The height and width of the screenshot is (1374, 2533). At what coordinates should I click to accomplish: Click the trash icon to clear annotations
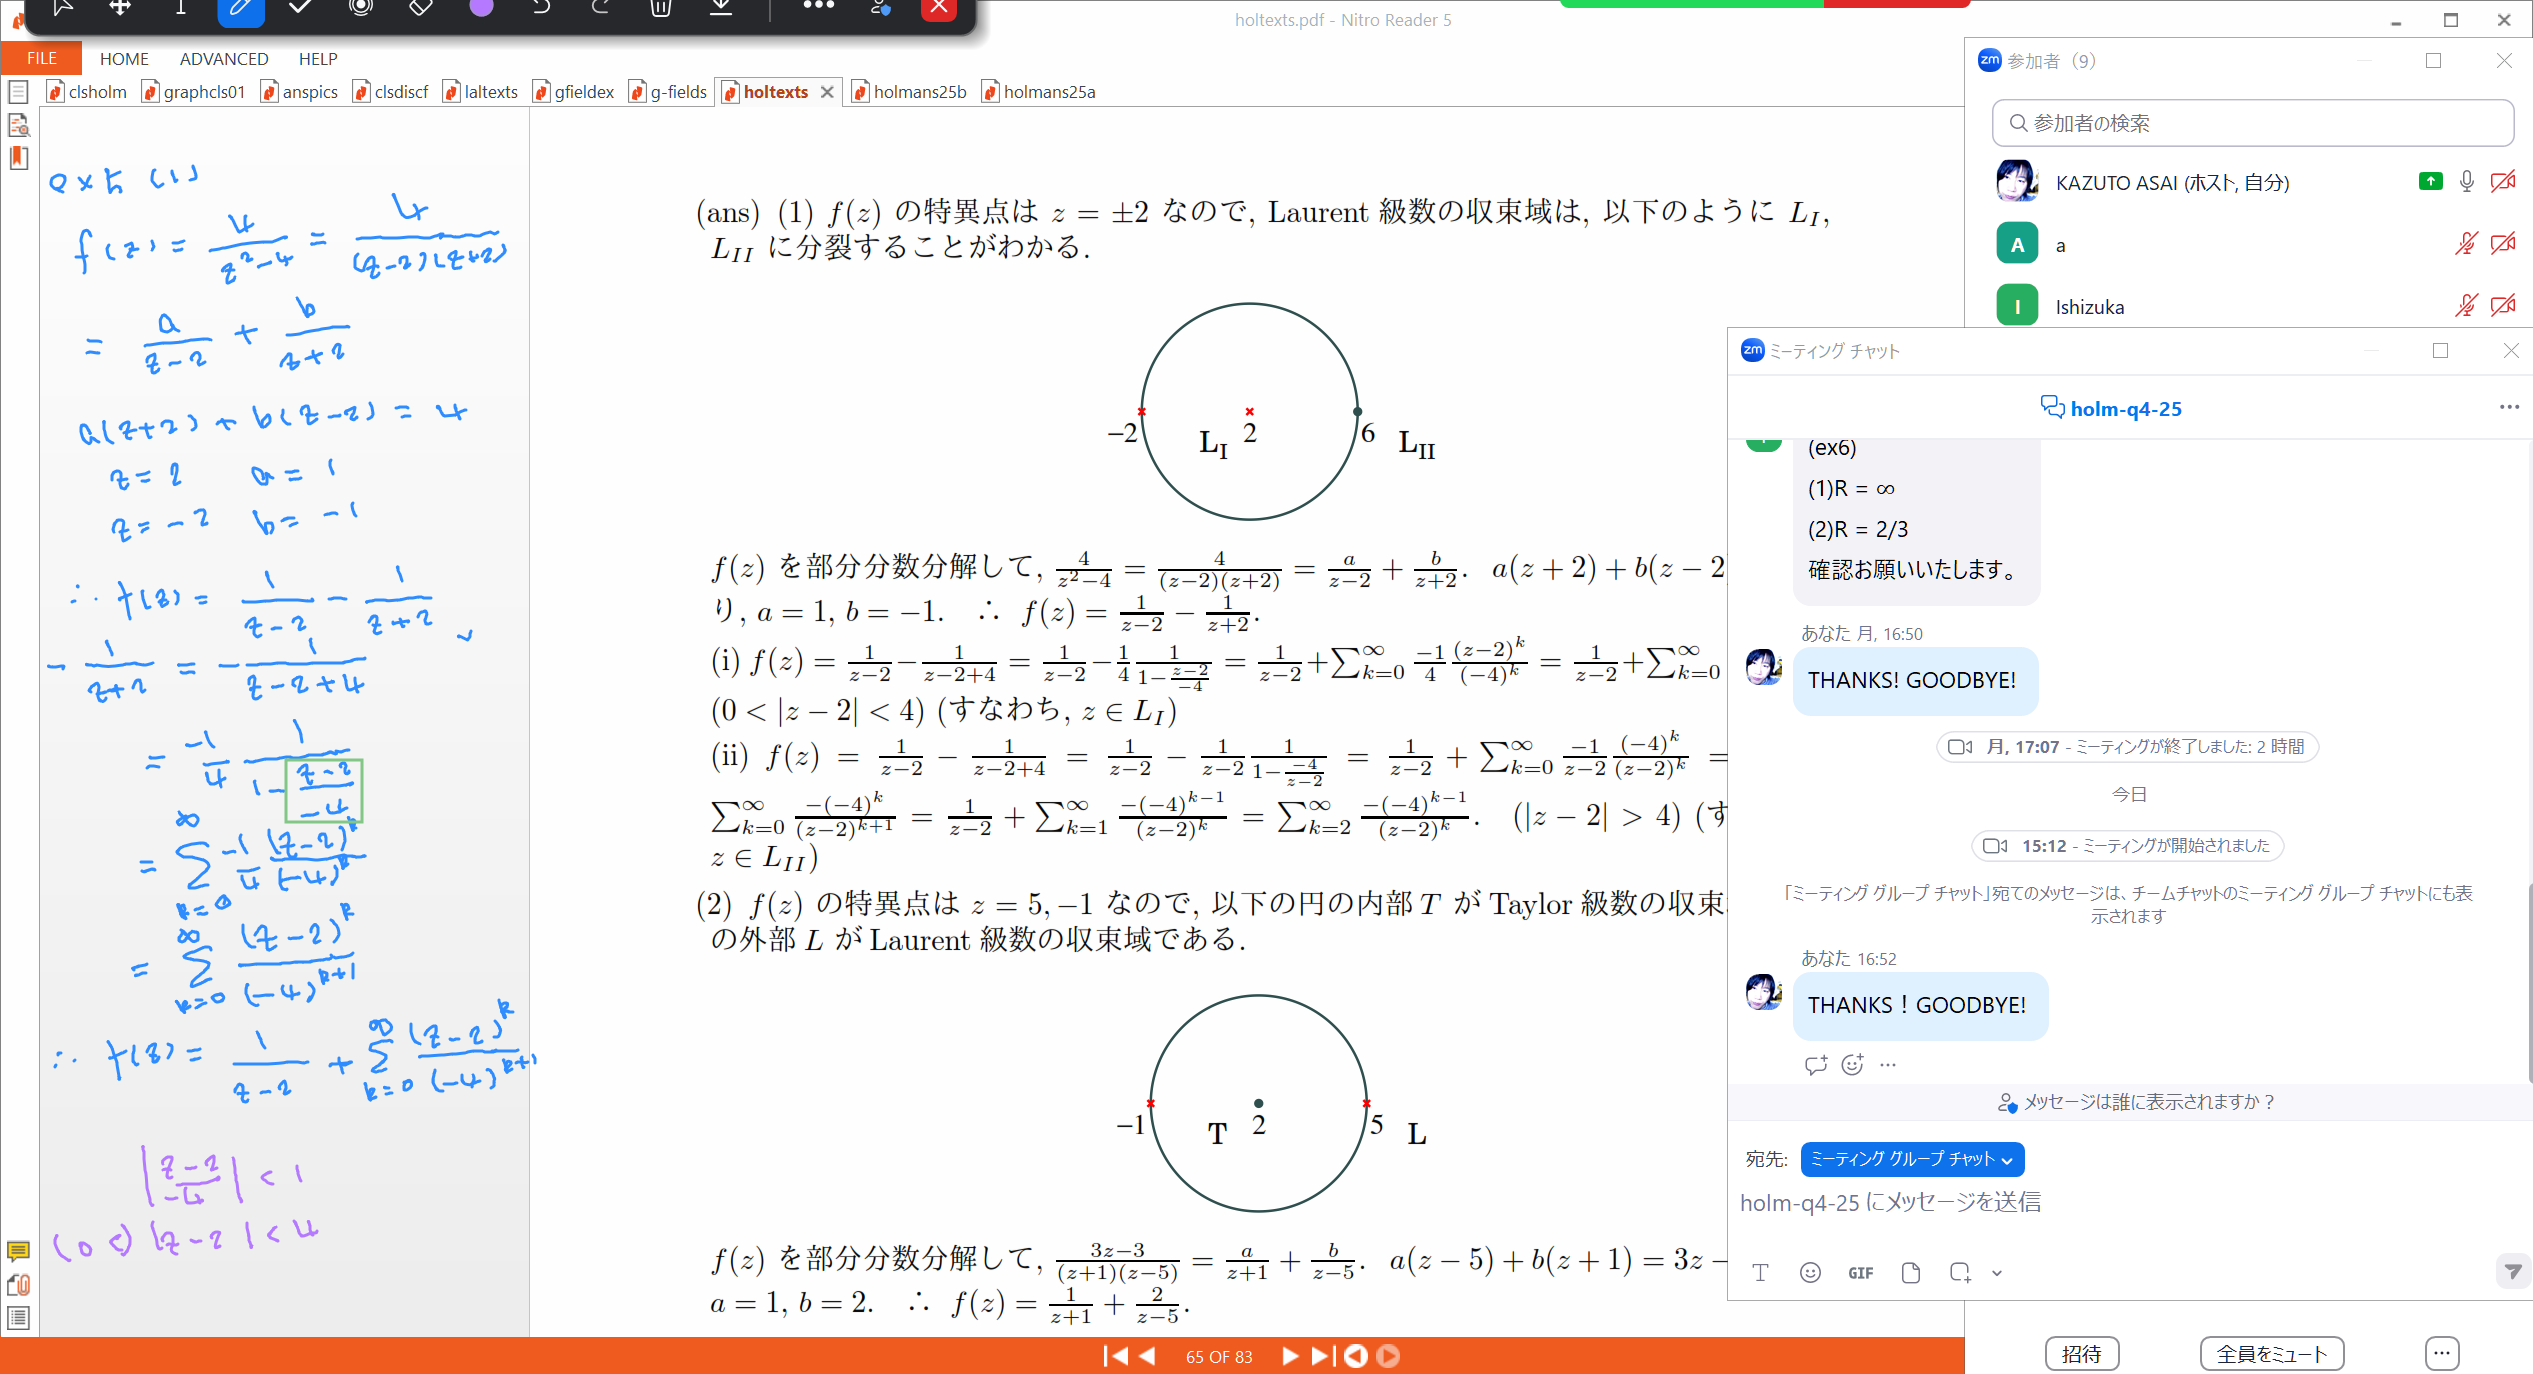[660, 8]
